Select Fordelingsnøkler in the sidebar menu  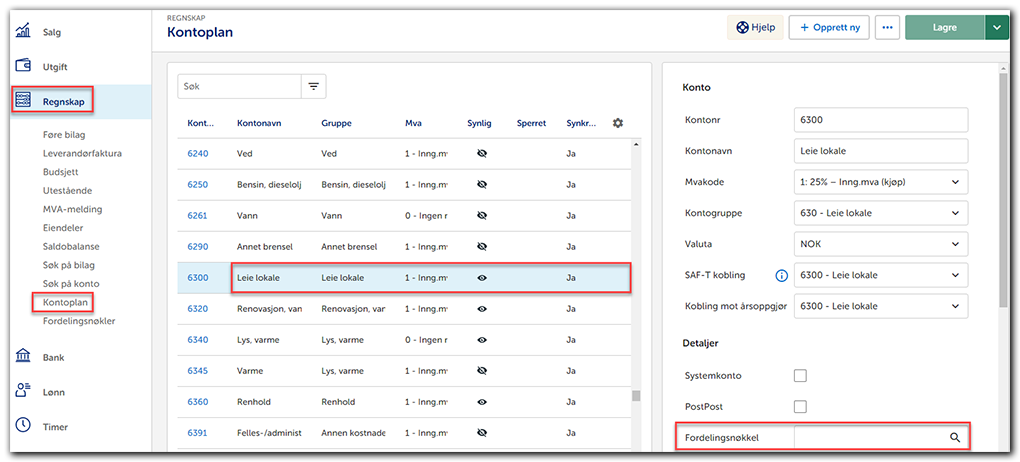79,321
